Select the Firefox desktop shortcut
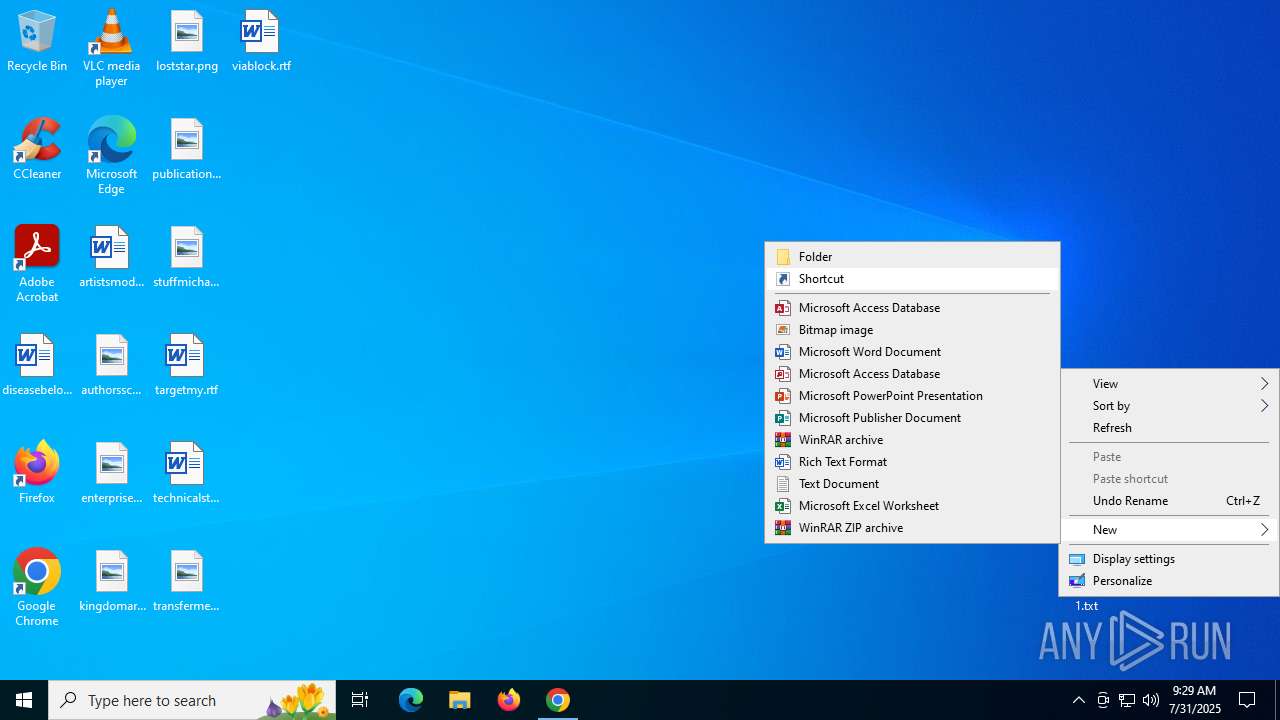This screenshot has width=1280, height=720. click(37, 474)
